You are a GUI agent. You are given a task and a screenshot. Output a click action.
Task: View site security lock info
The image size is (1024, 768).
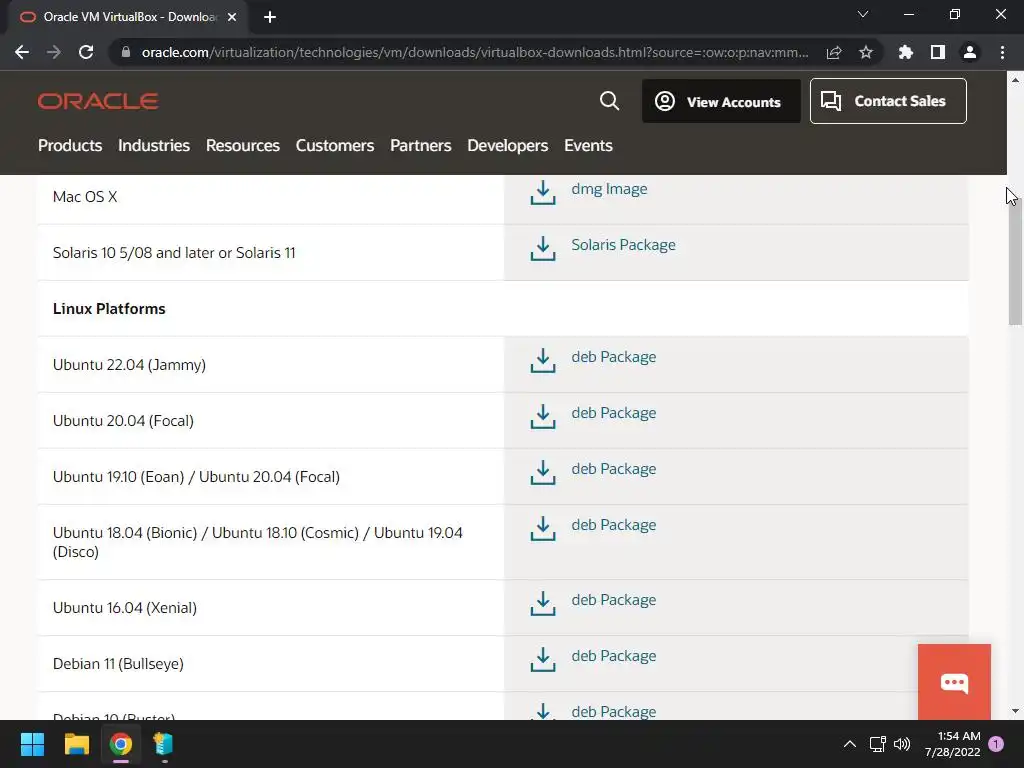[126, 52]
